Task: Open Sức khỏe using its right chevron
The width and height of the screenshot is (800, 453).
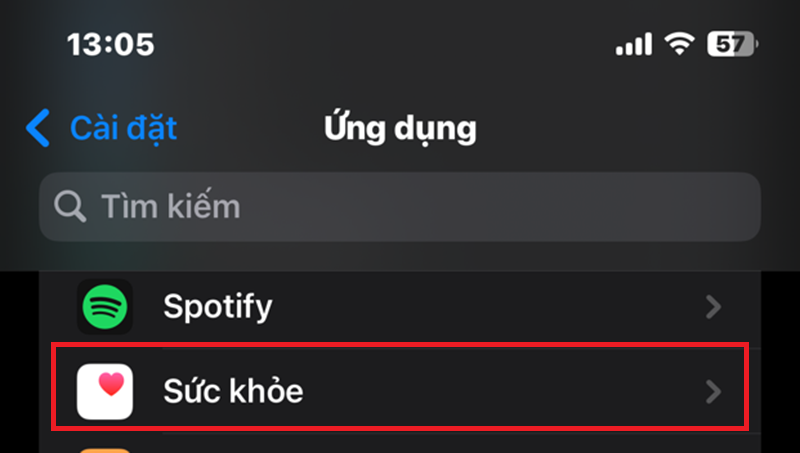Action: [x=713, y=392]
